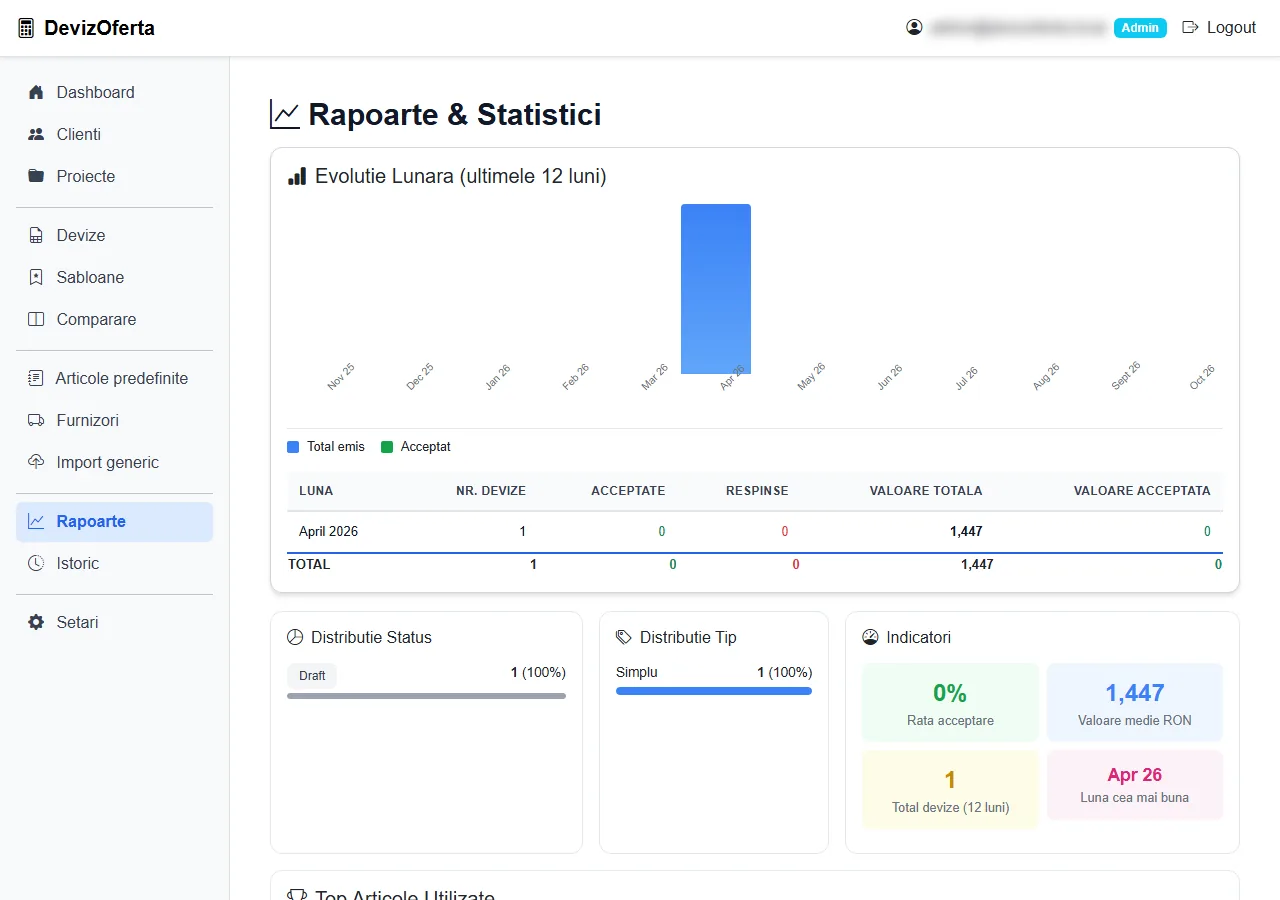Open Setari from the sidebar

click(x=114, y=622)
